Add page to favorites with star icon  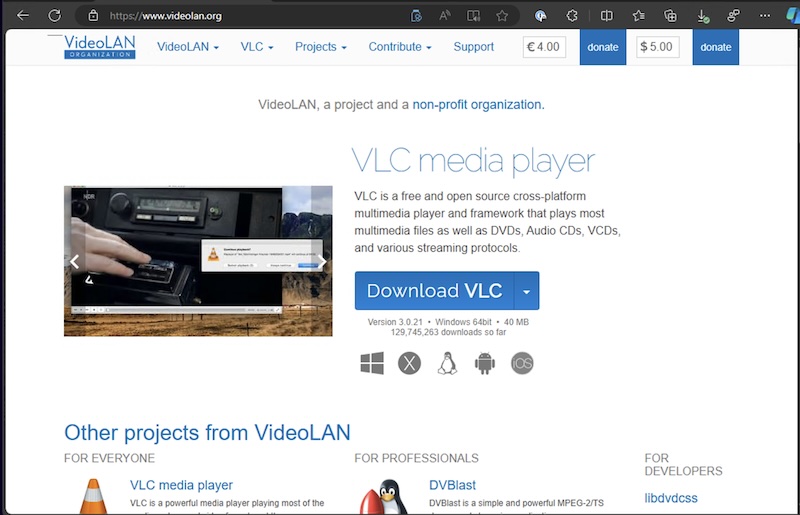502,16
